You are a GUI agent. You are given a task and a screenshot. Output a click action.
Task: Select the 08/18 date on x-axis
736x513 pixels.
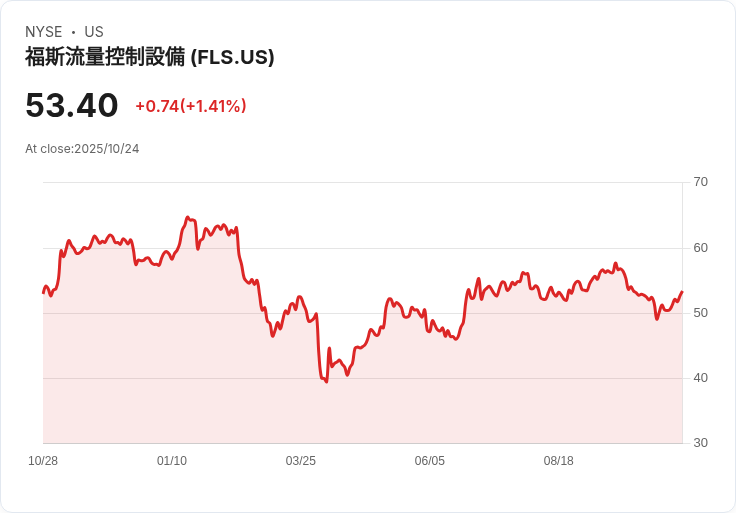[x=559, y=461]
